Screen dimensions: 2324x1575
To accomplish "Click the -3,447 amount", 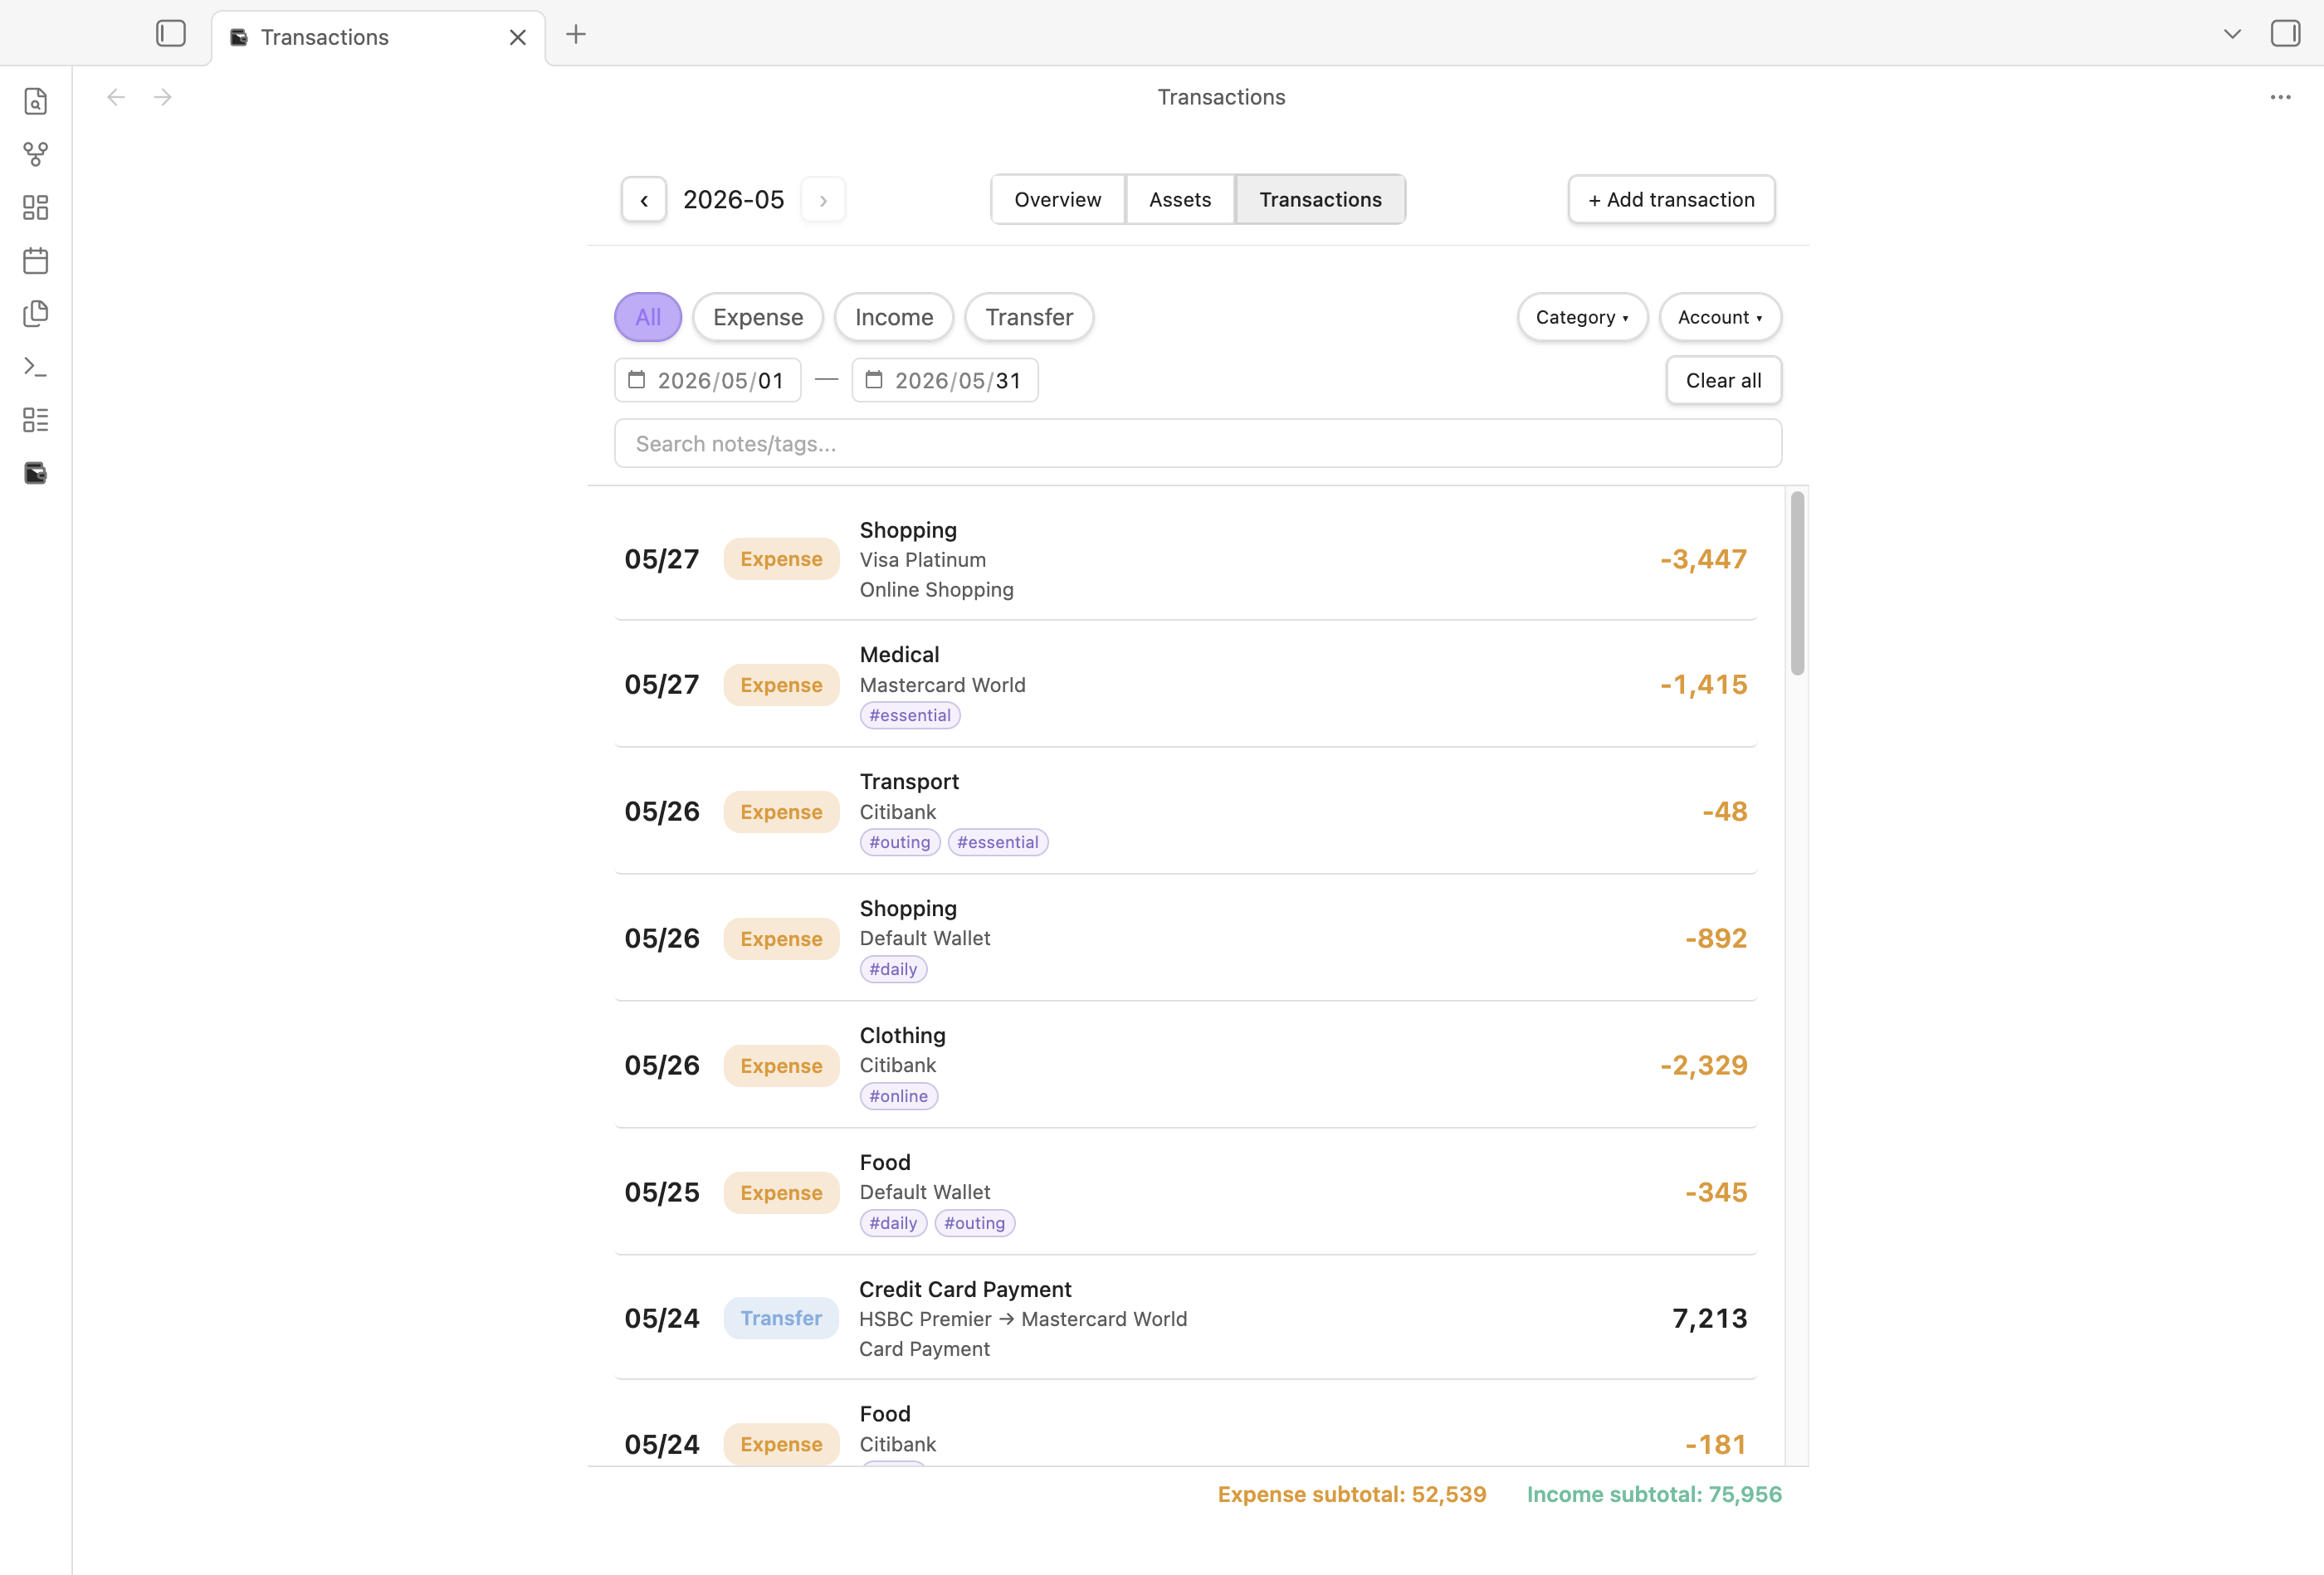I will (x=1703, y=559).
